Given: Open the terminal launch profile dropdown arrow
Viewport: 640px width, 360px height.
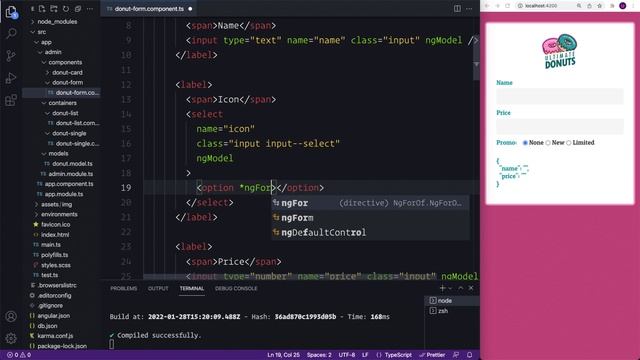Looking at the screenshot, I should (x=450, y=288).
